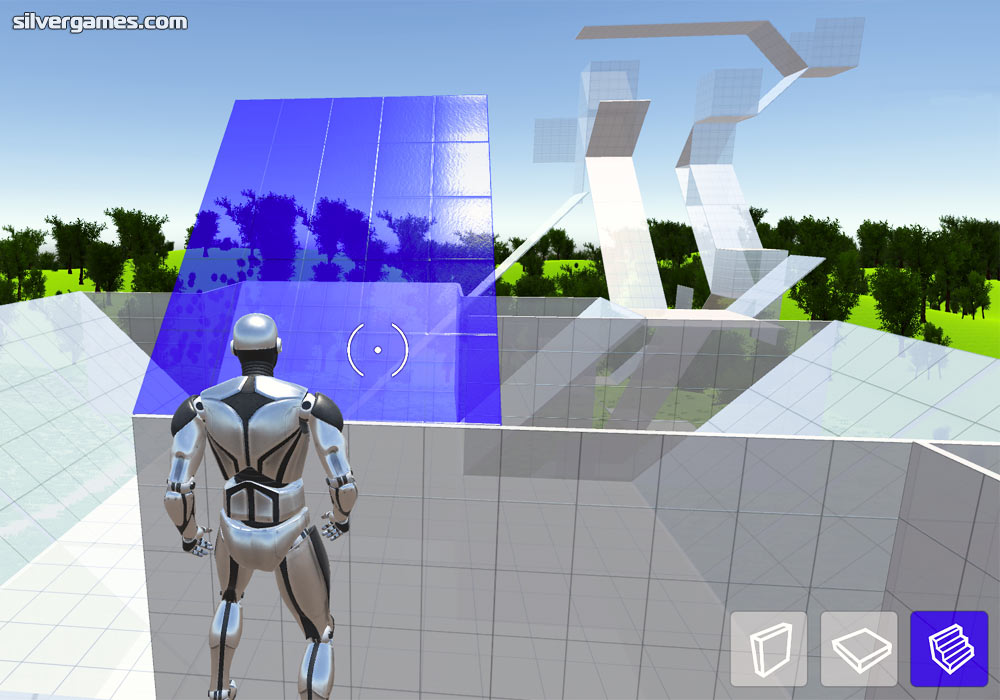Viewport: 1000px width, 700px height.
Task: Click the small gray block beside the distant tower
Action: [683, 296]
